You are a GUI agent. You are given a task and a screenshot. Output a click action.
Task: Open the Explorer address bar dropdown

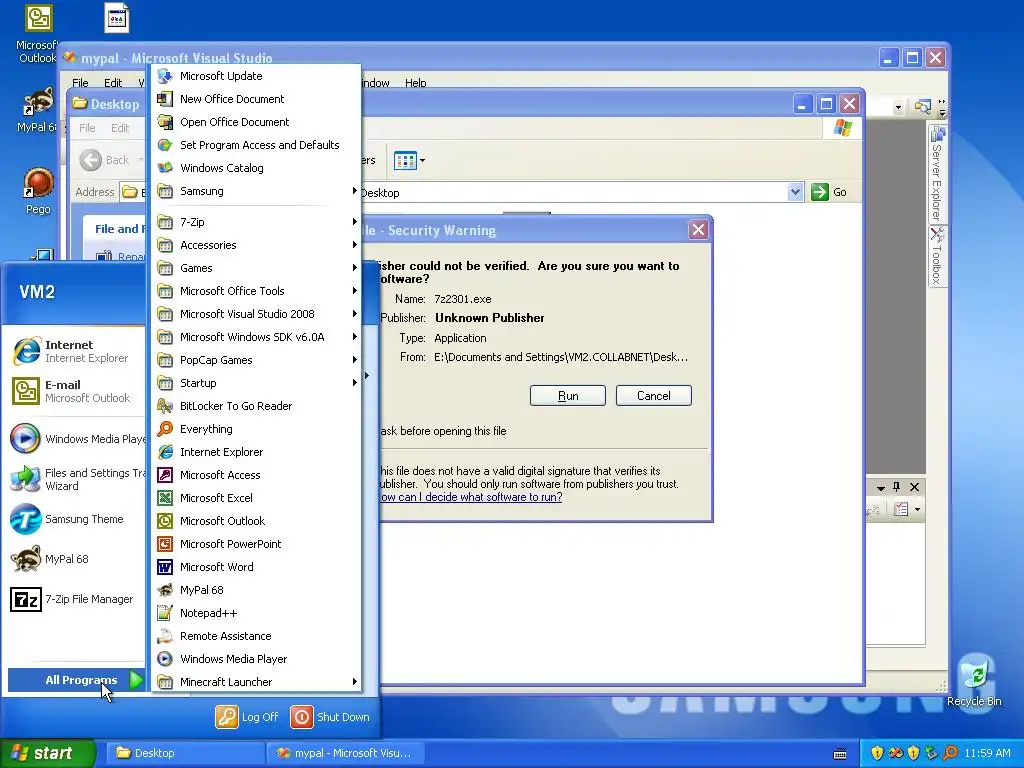click(x=795, y=192)
